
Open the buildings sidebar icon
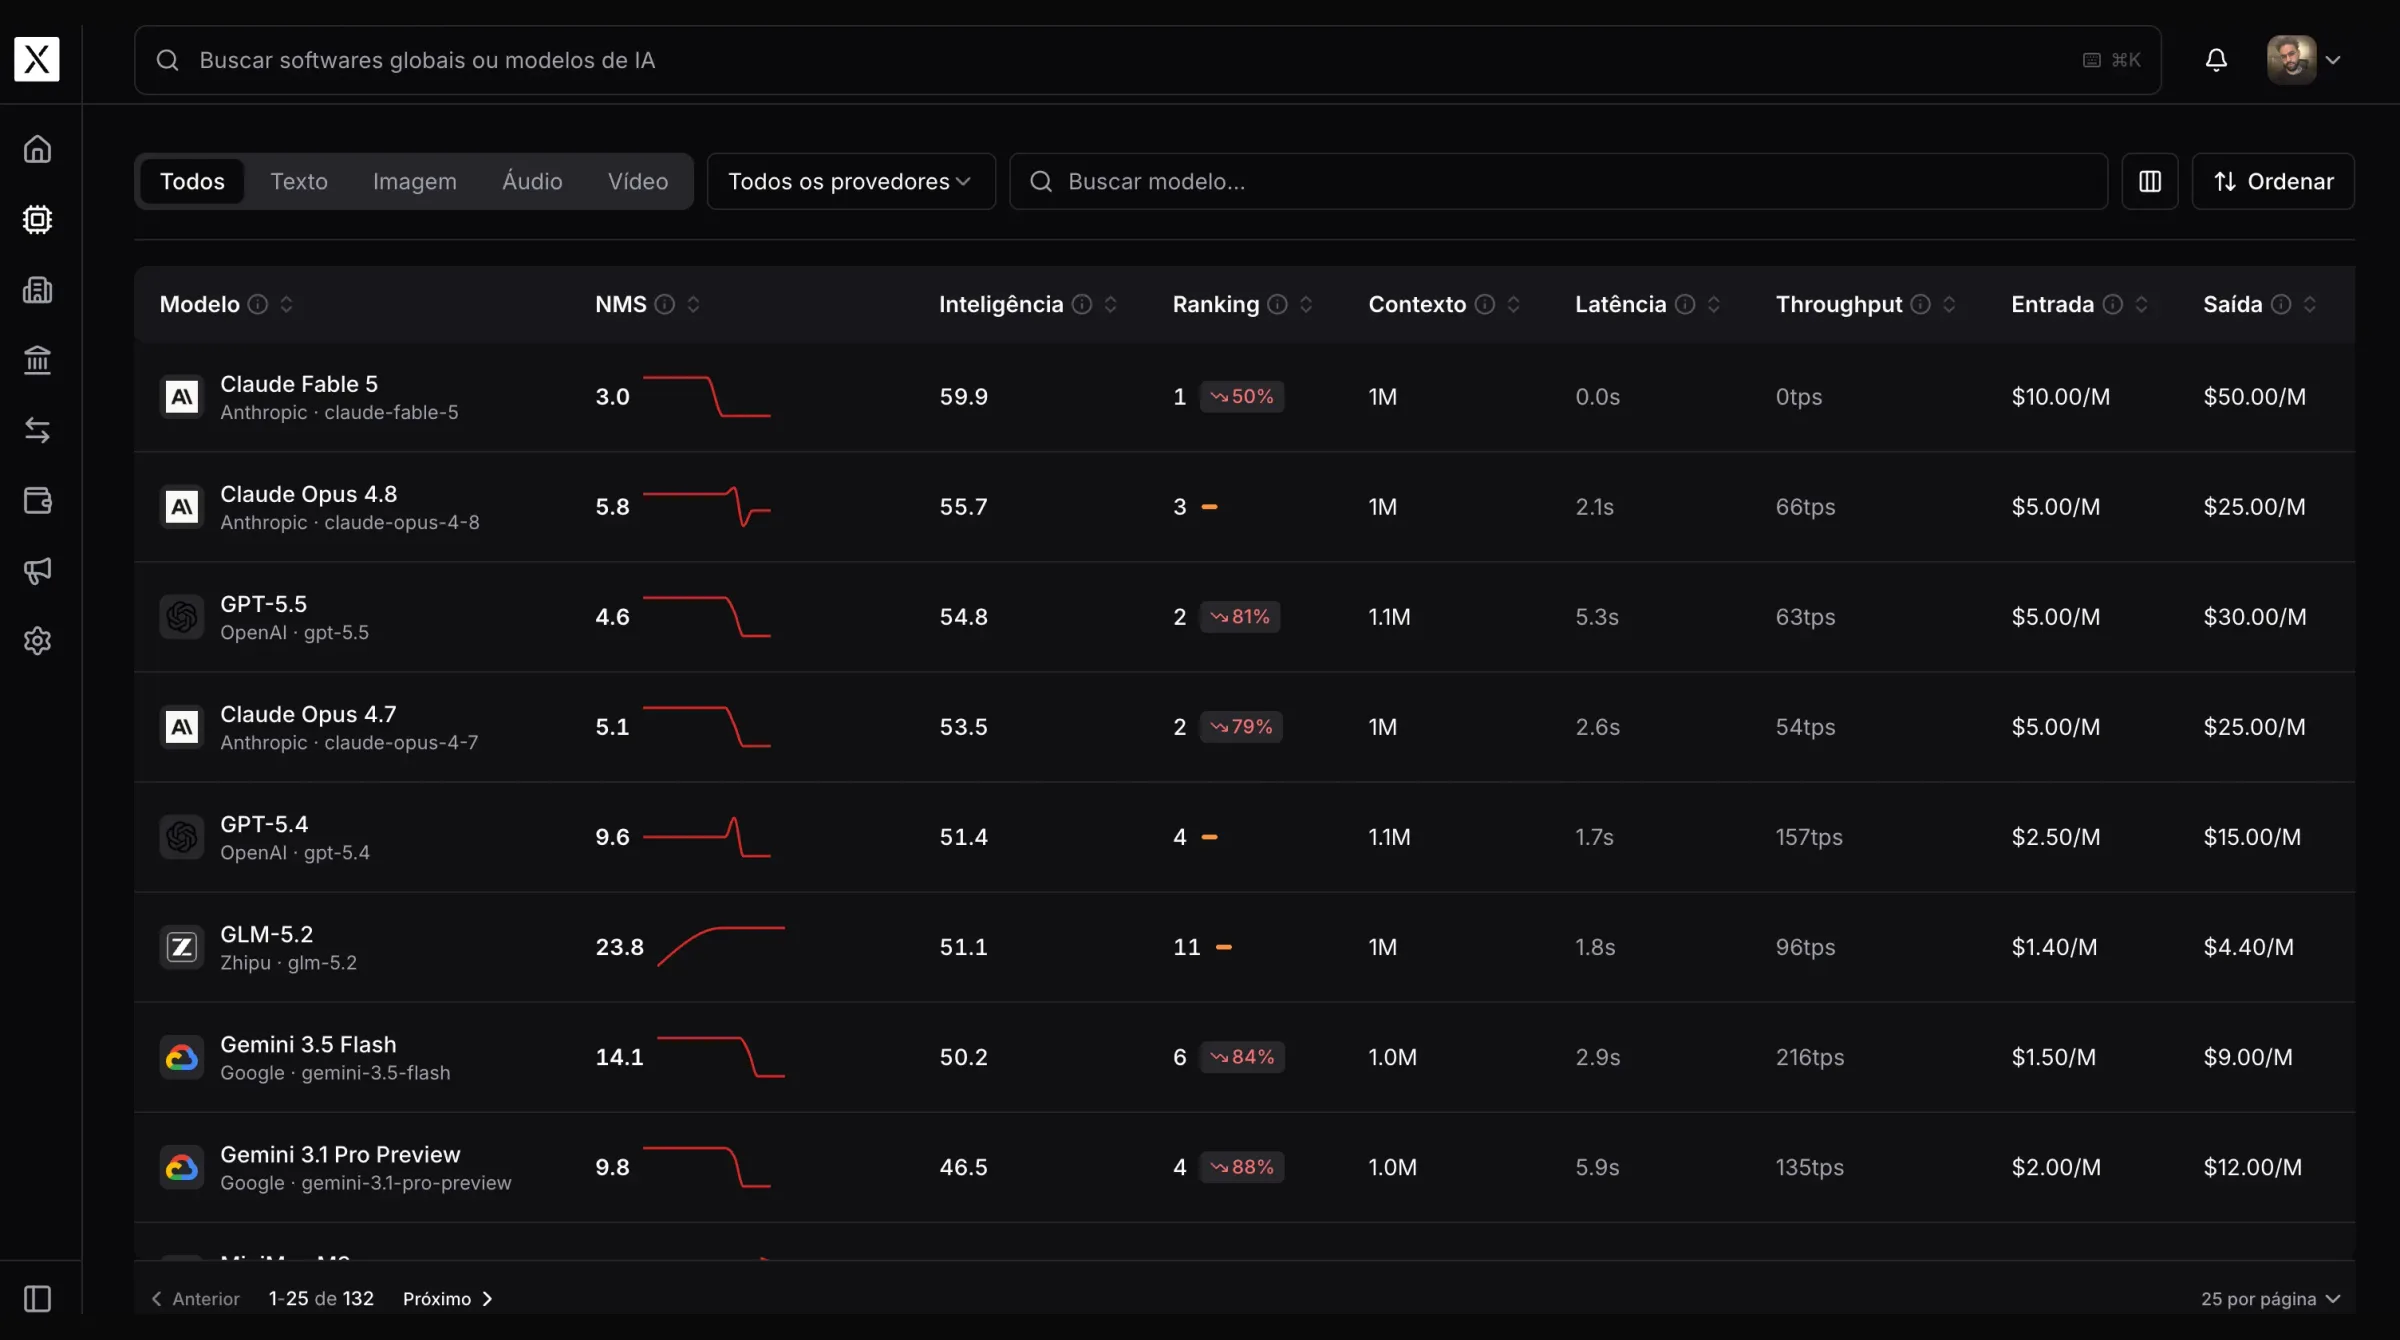tap(37, 290)
